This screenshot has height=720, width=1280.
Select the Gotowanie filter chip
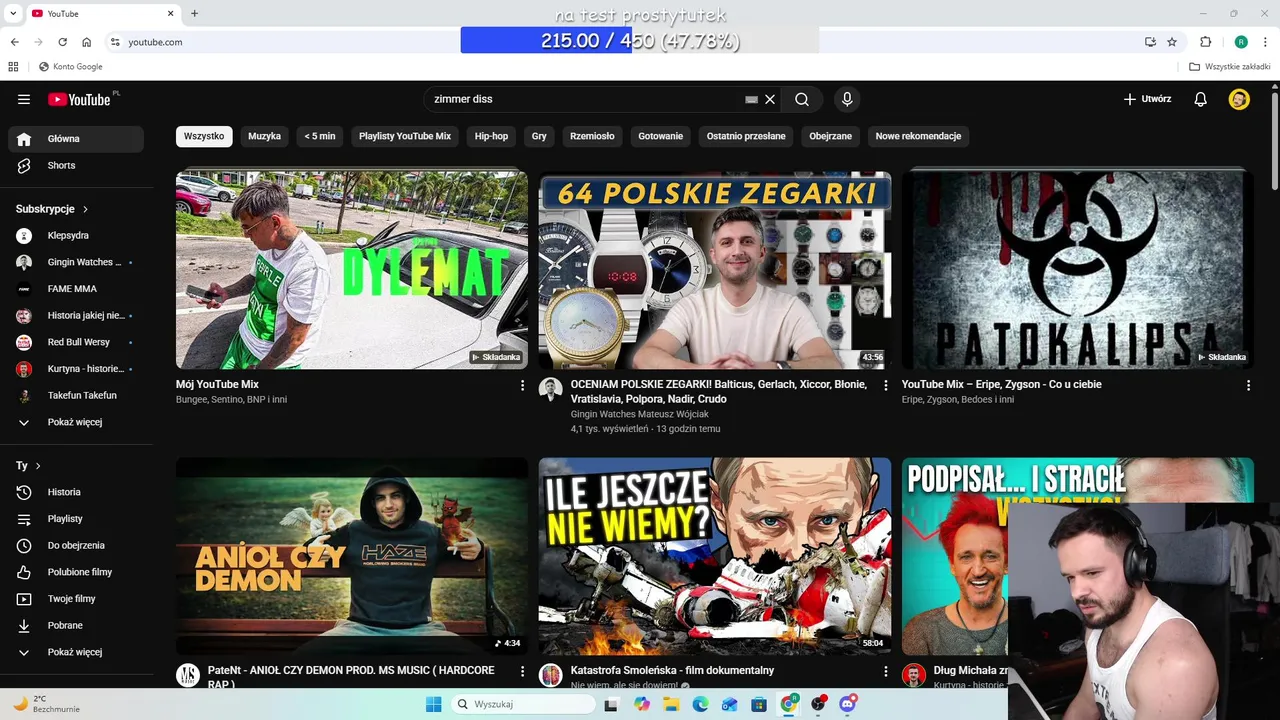tap(660, 136)
